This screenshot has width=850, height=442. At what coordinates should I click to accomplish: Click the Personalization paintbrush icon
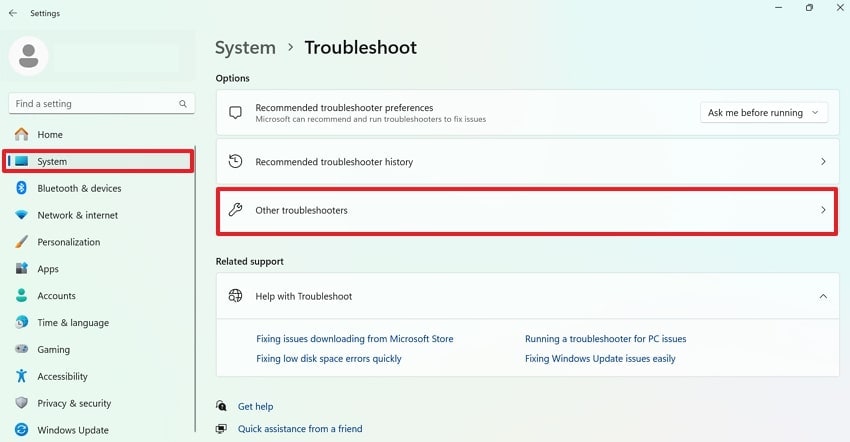pos(21,241)
